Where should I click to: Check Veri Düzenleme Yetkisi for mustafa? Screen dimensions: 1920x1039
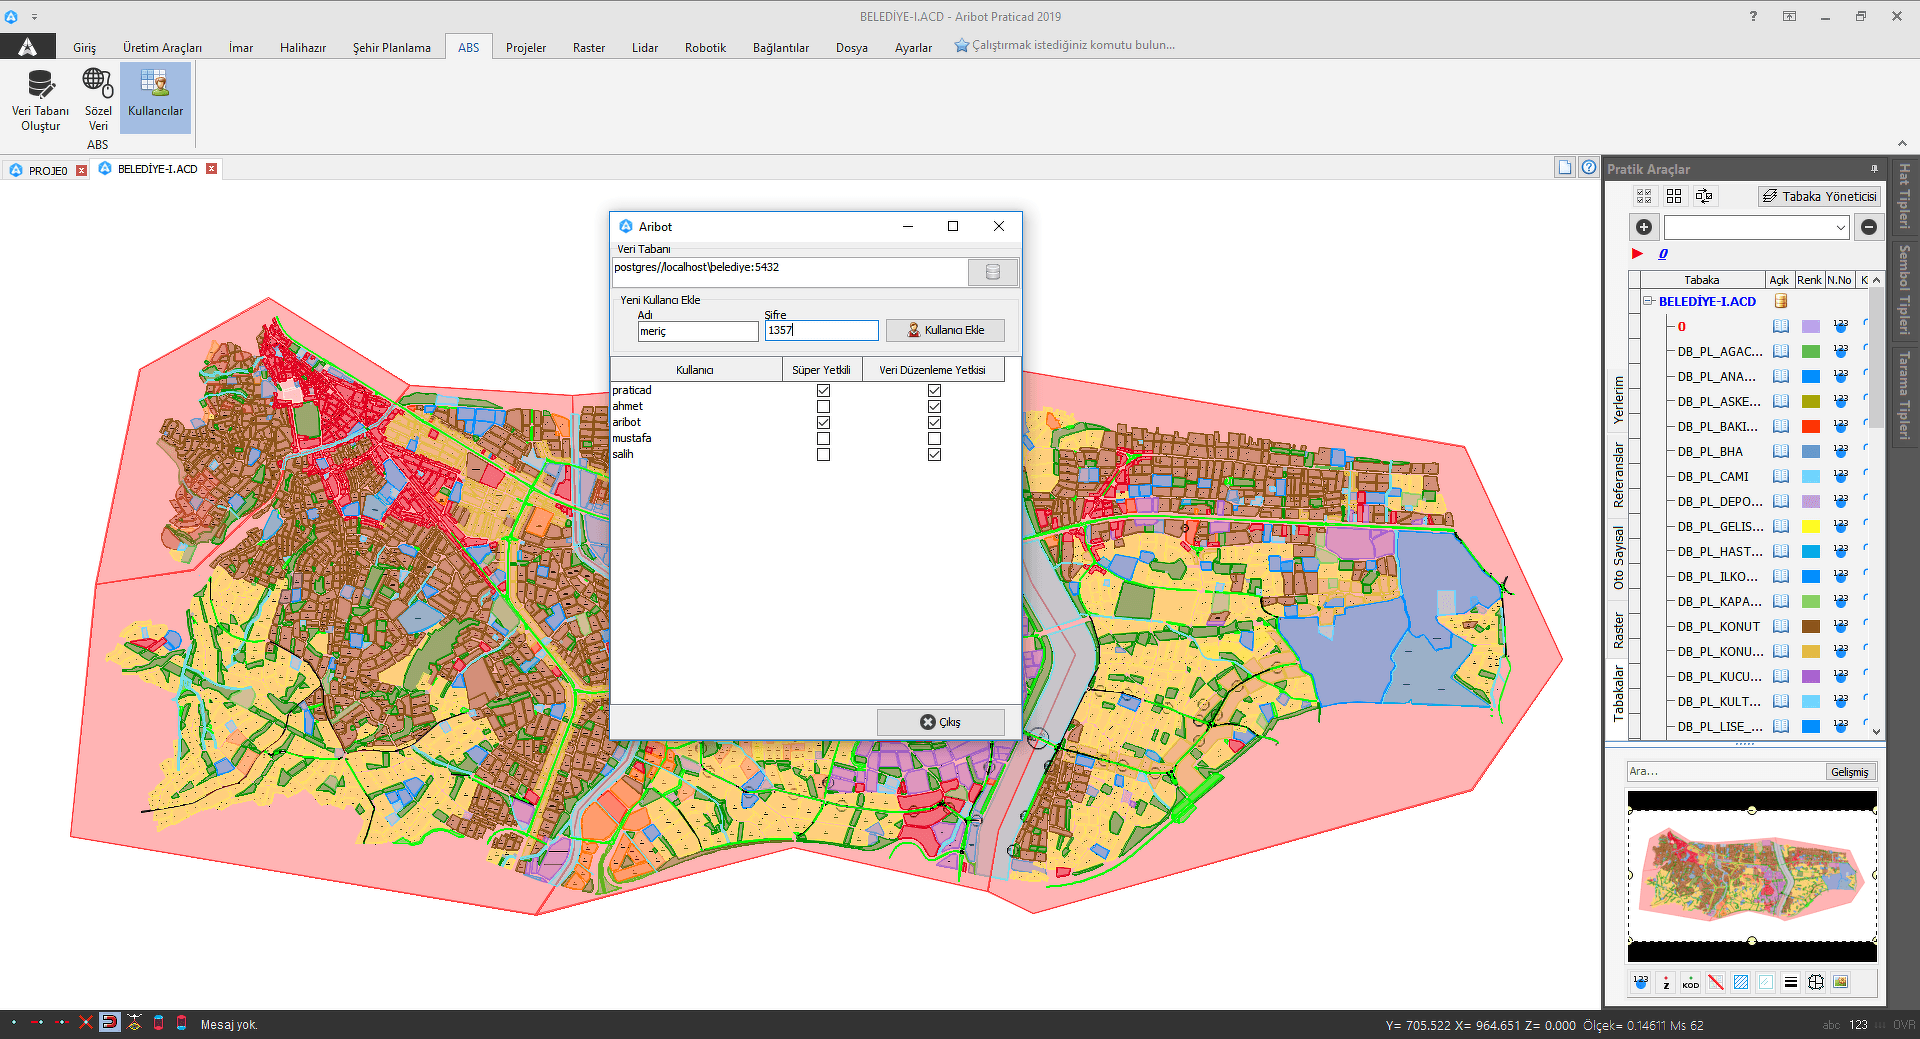[x=934, y=439]
